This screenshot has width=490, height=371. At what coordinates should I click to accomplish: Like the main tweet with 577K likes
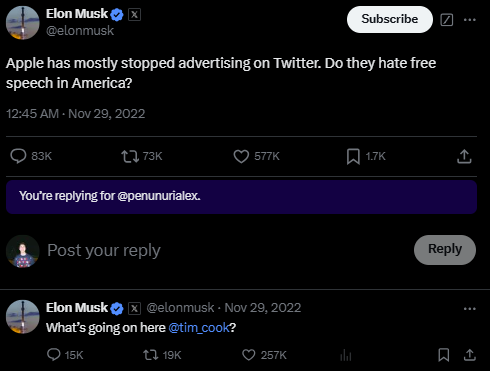click(241, 156)
